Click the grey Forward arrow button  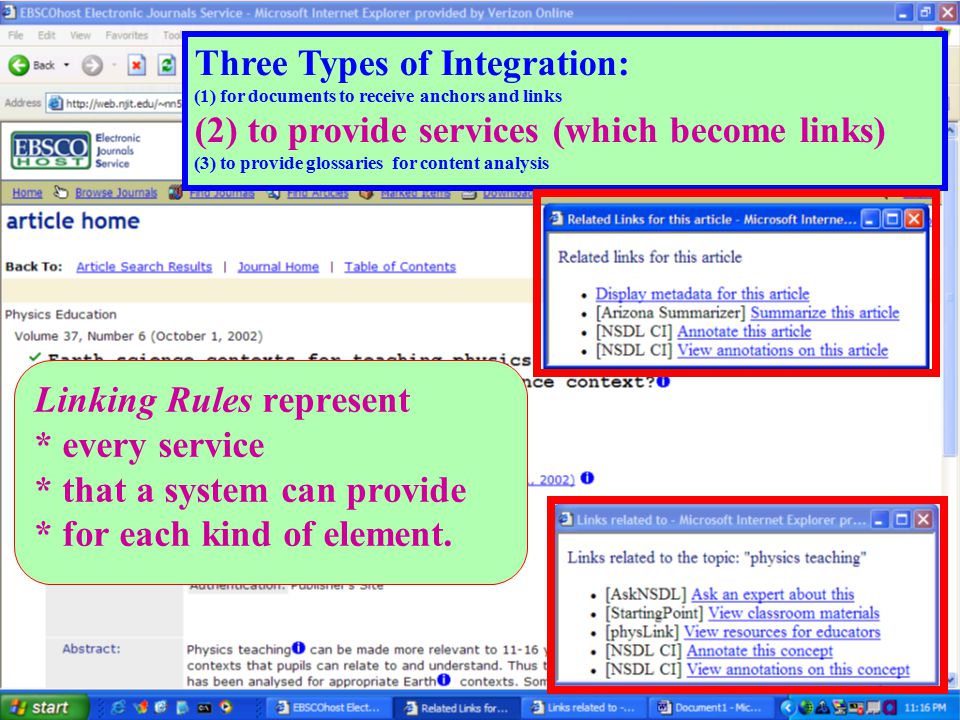coord(92,65)
